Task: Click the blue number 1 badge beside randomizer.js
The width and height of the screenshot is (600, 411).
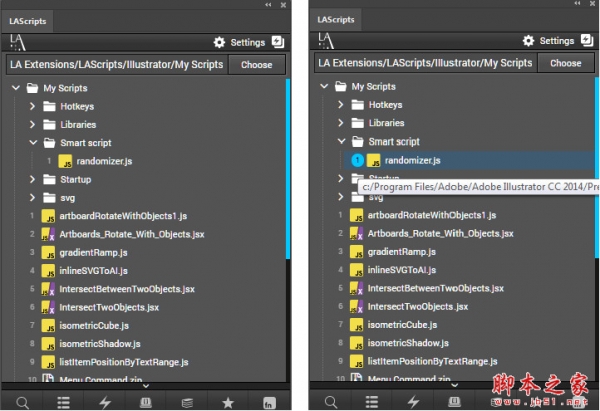Action: pyautogui.click(x=358, y=160)
